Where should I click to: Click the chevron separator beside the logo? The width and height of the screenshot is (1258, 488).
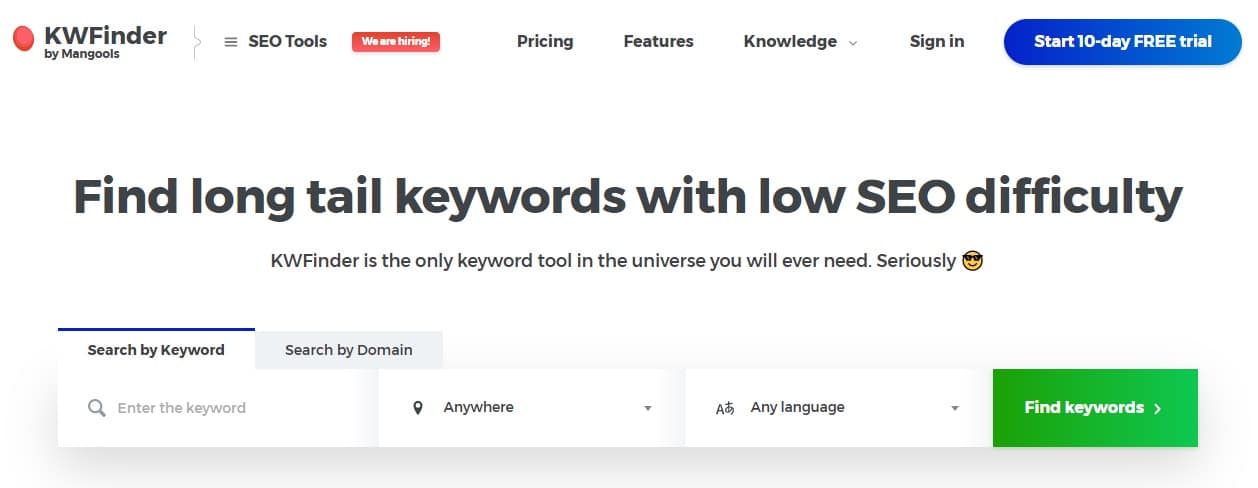(x=196, y=42)
